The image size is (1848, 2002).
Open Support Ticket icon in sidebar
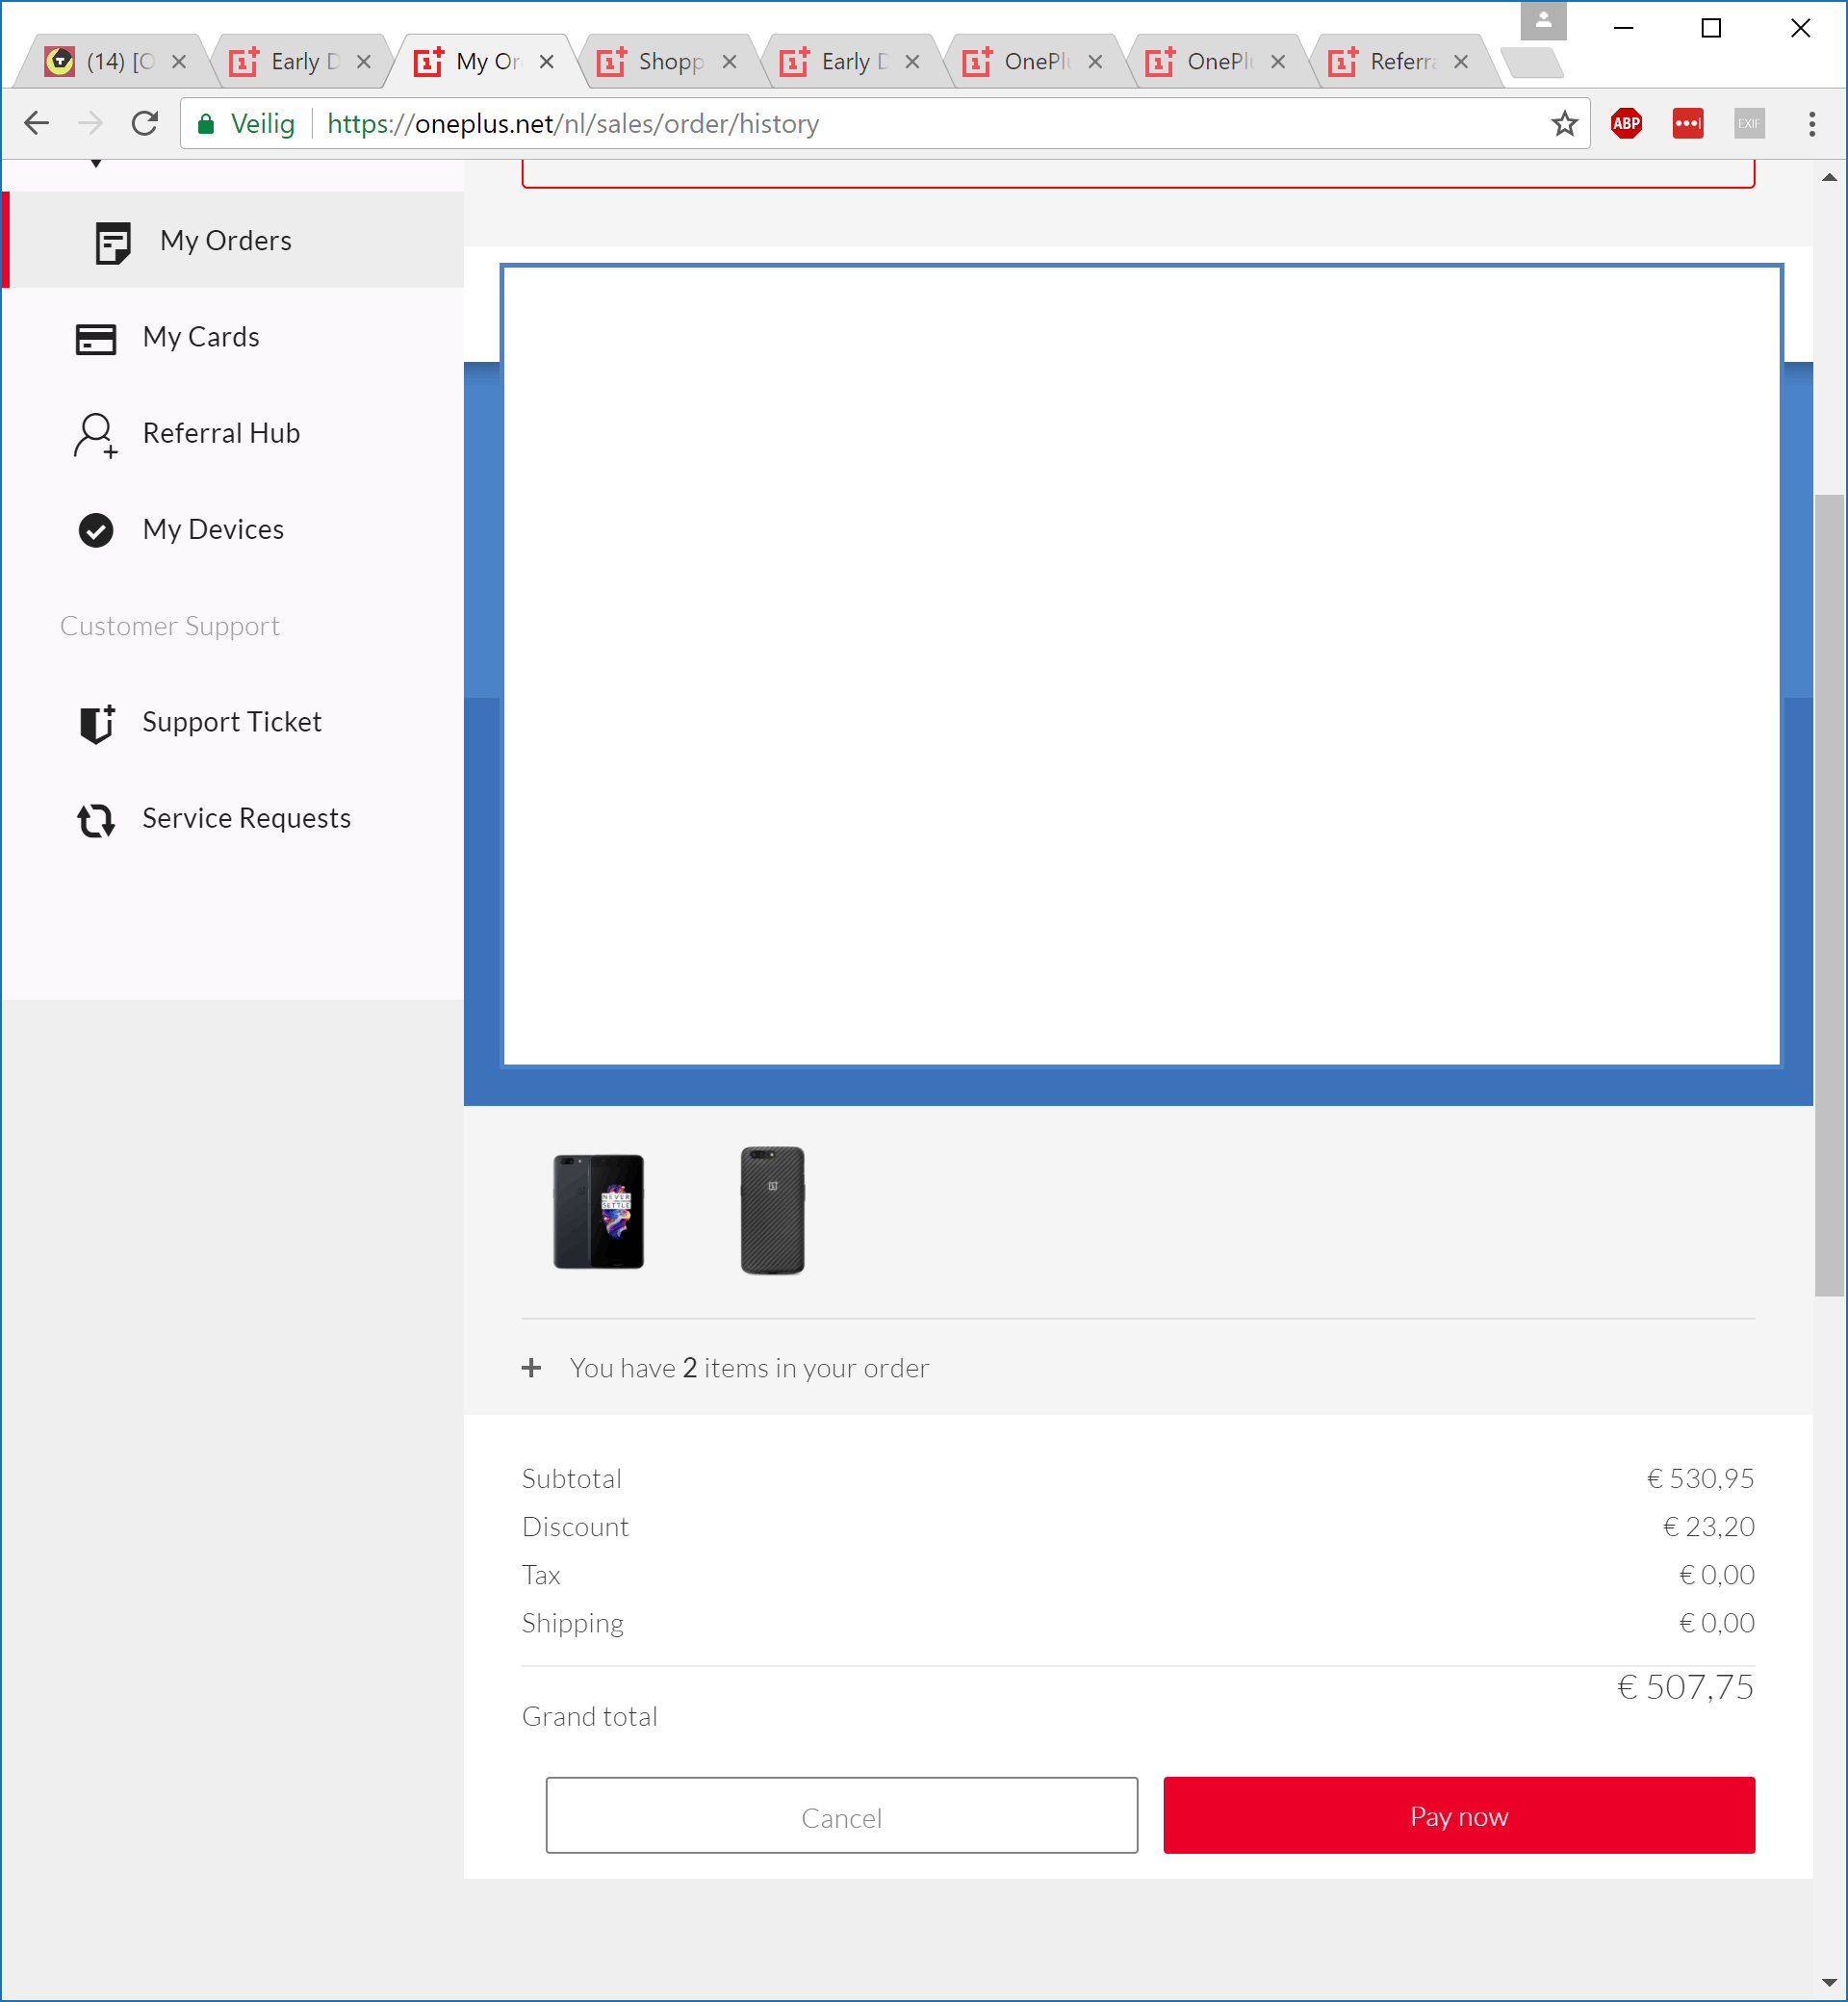(96, 723)
